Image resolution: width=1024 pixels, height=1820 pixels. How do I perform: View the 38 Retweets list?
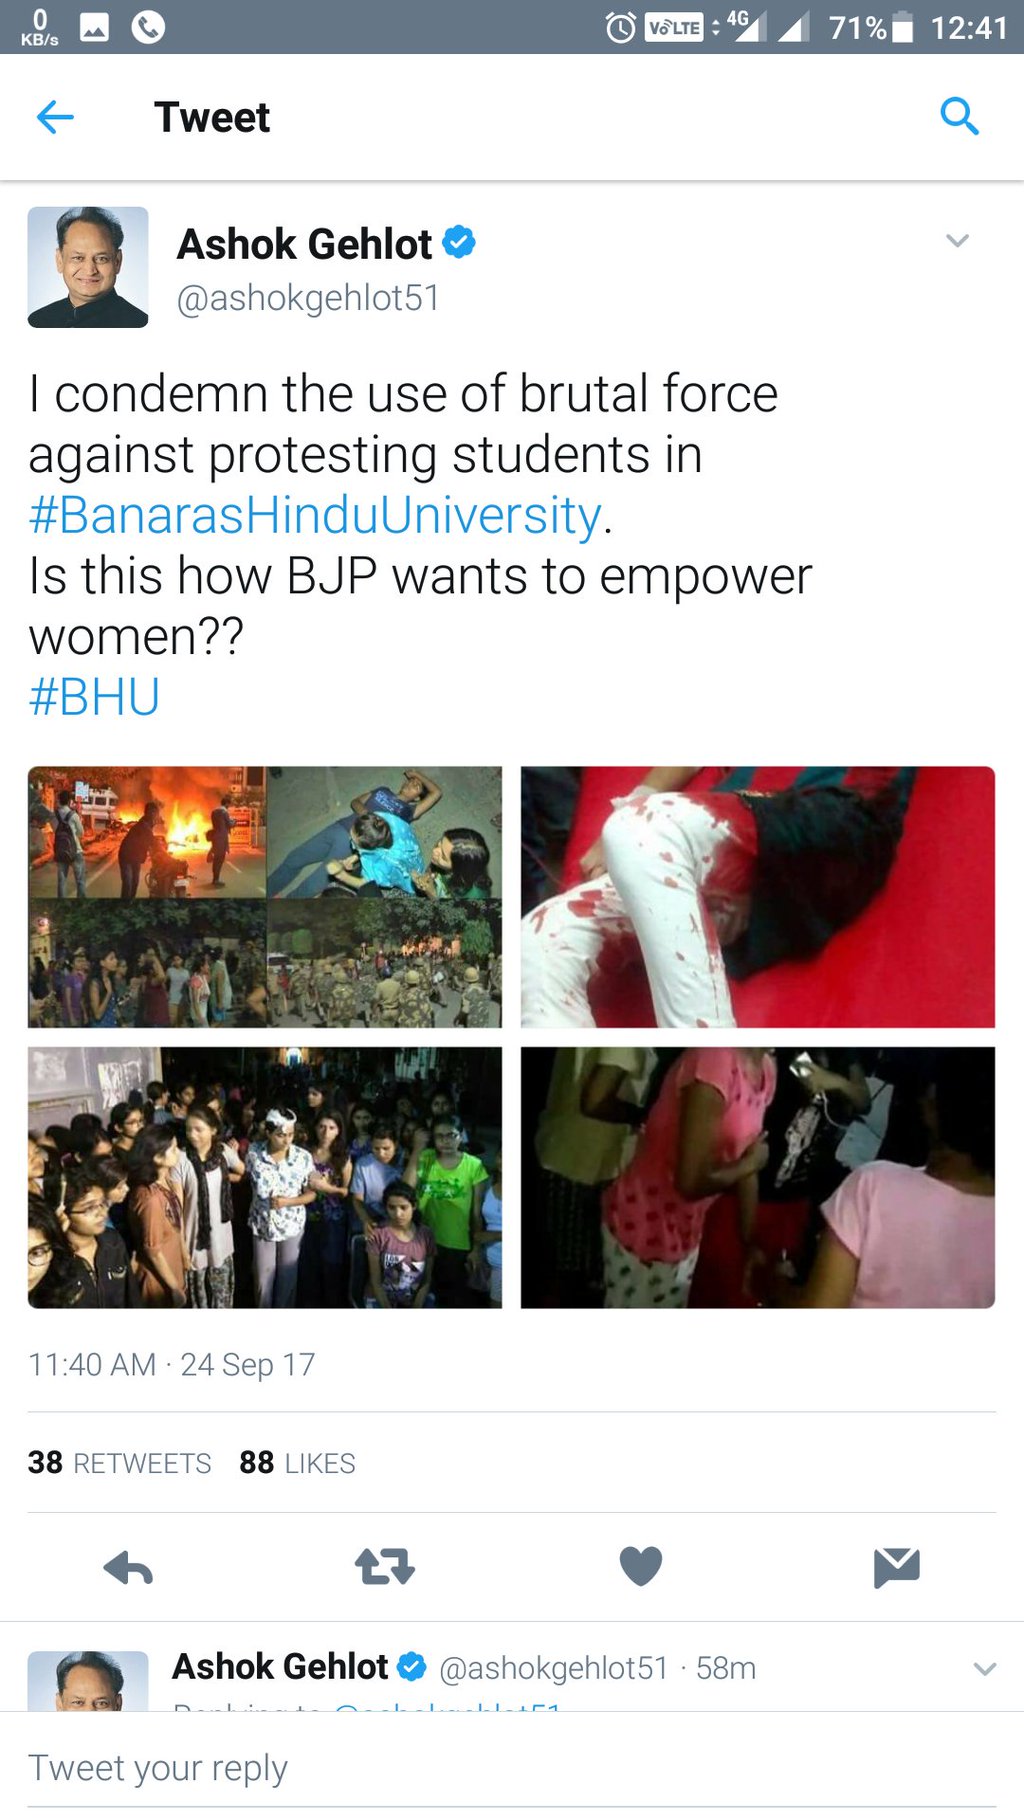click(120, 1463)
